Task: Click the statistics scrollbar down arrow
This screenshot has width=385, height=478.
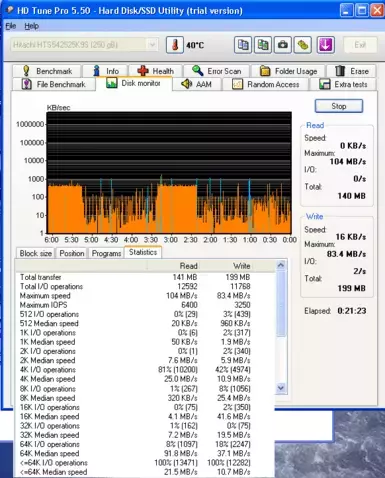Action: [x=281, y=388]
